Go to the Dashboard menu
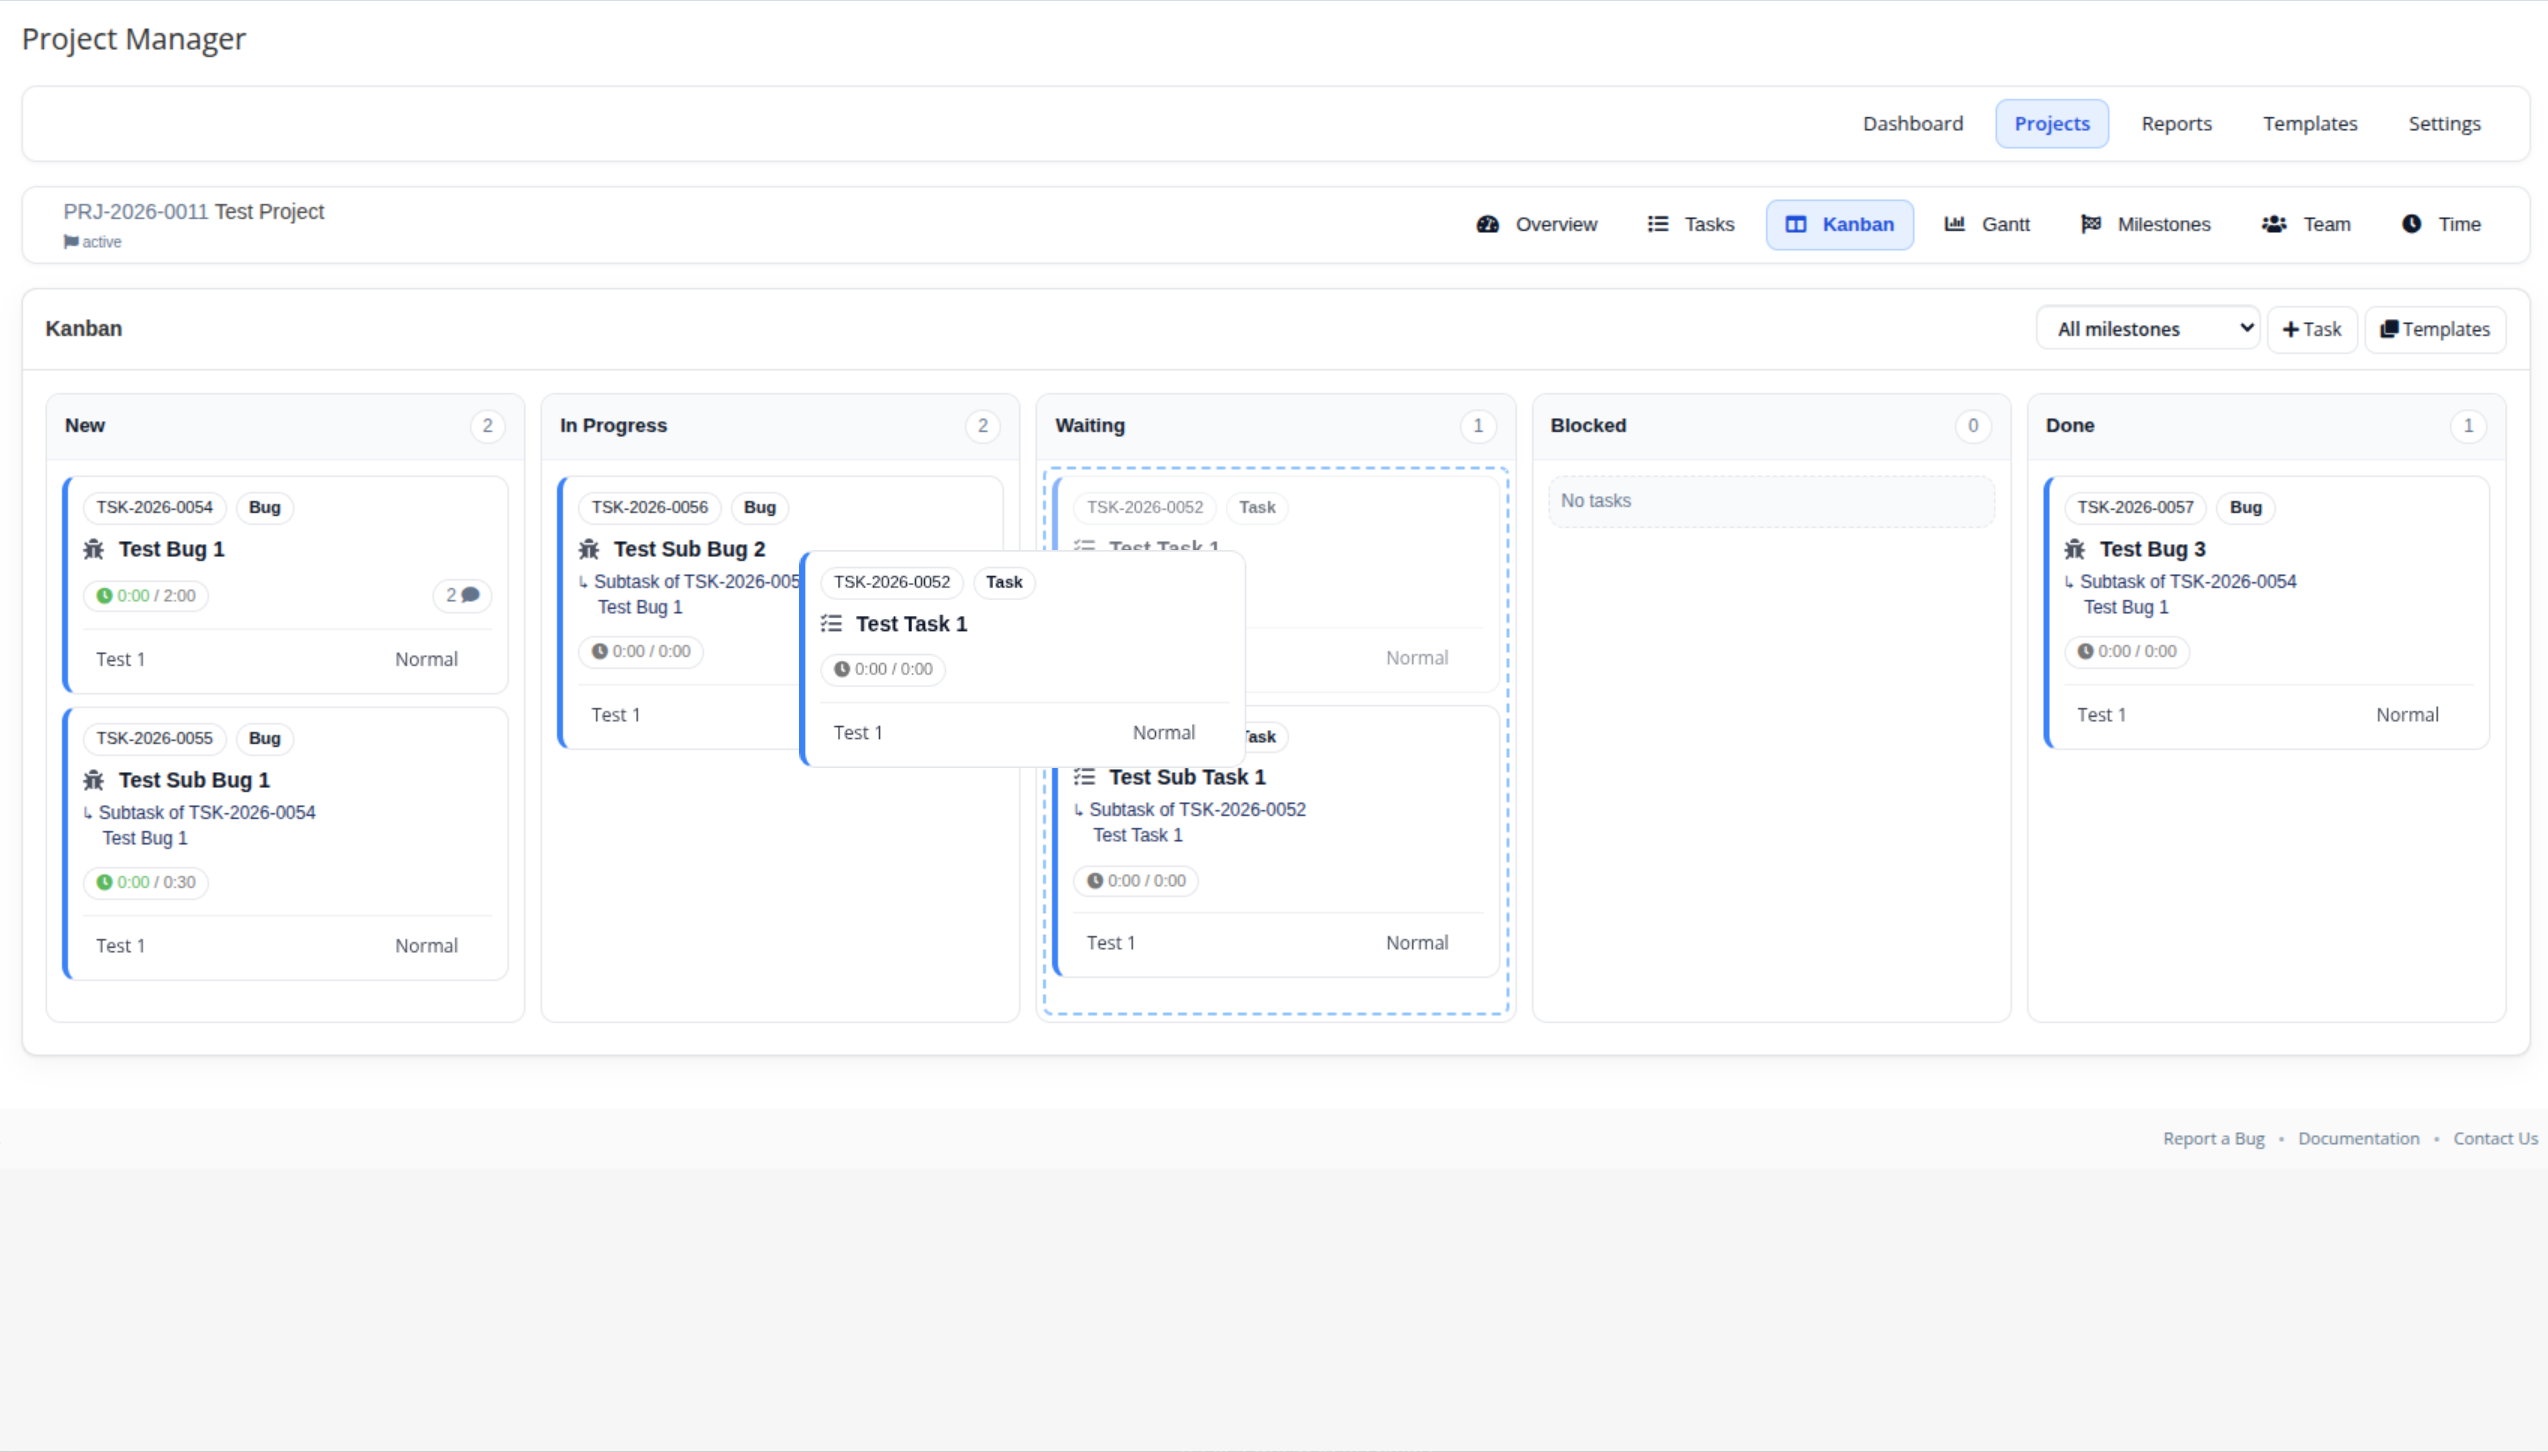Screen dimensions: 2548x1452 (1912, 124)
